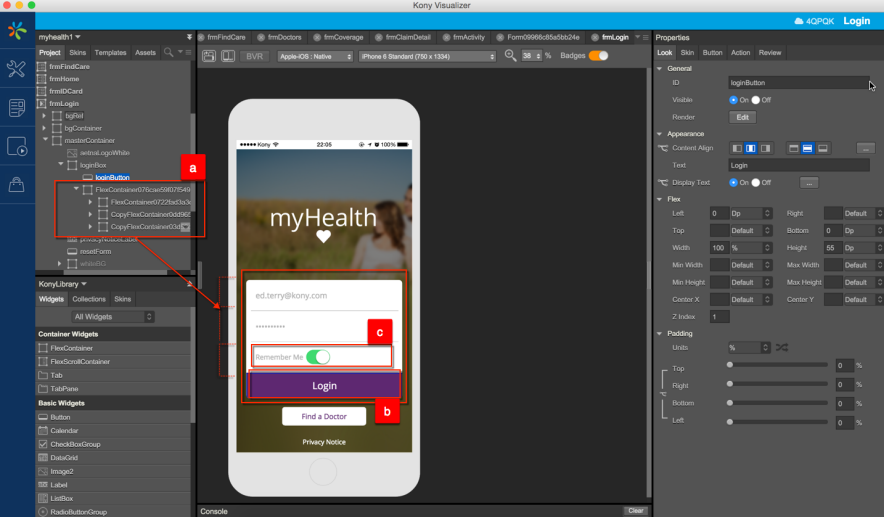This screenshot has width=884, height=517.
Task: Align content center horizontally
Action: point(751,148)
